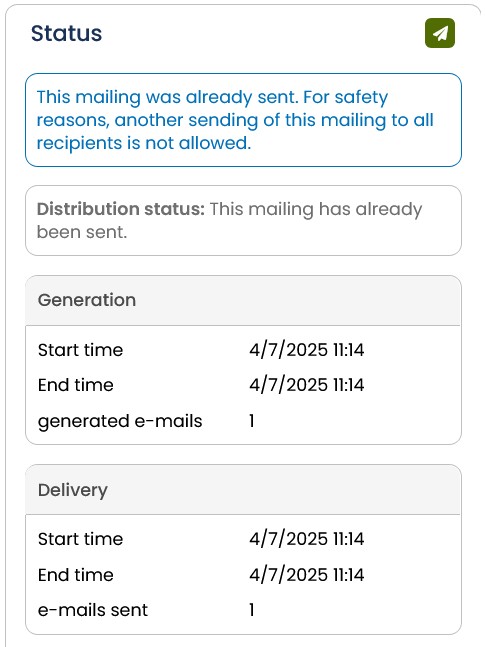The height and width of the screenshot is (647, 485).
Task: Select the Generation section header
Action: tap(243, 300)
